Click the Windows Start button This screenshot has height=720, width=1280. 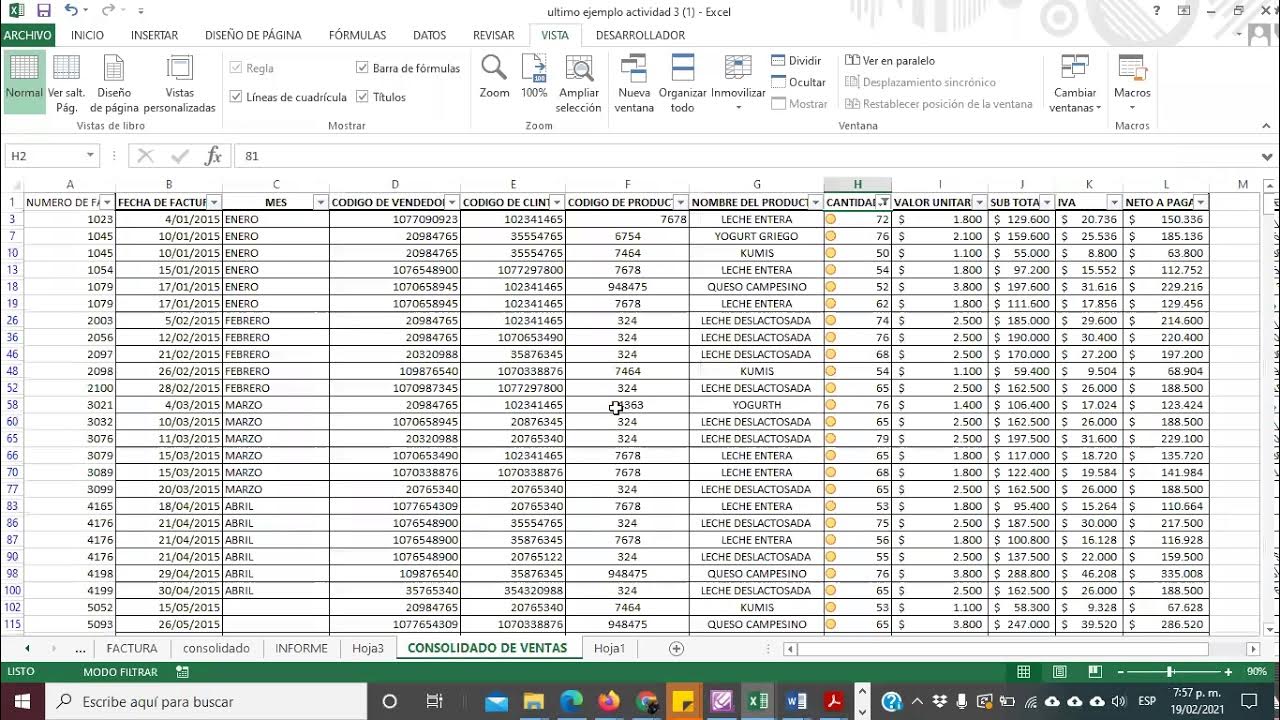coord(22,701)
